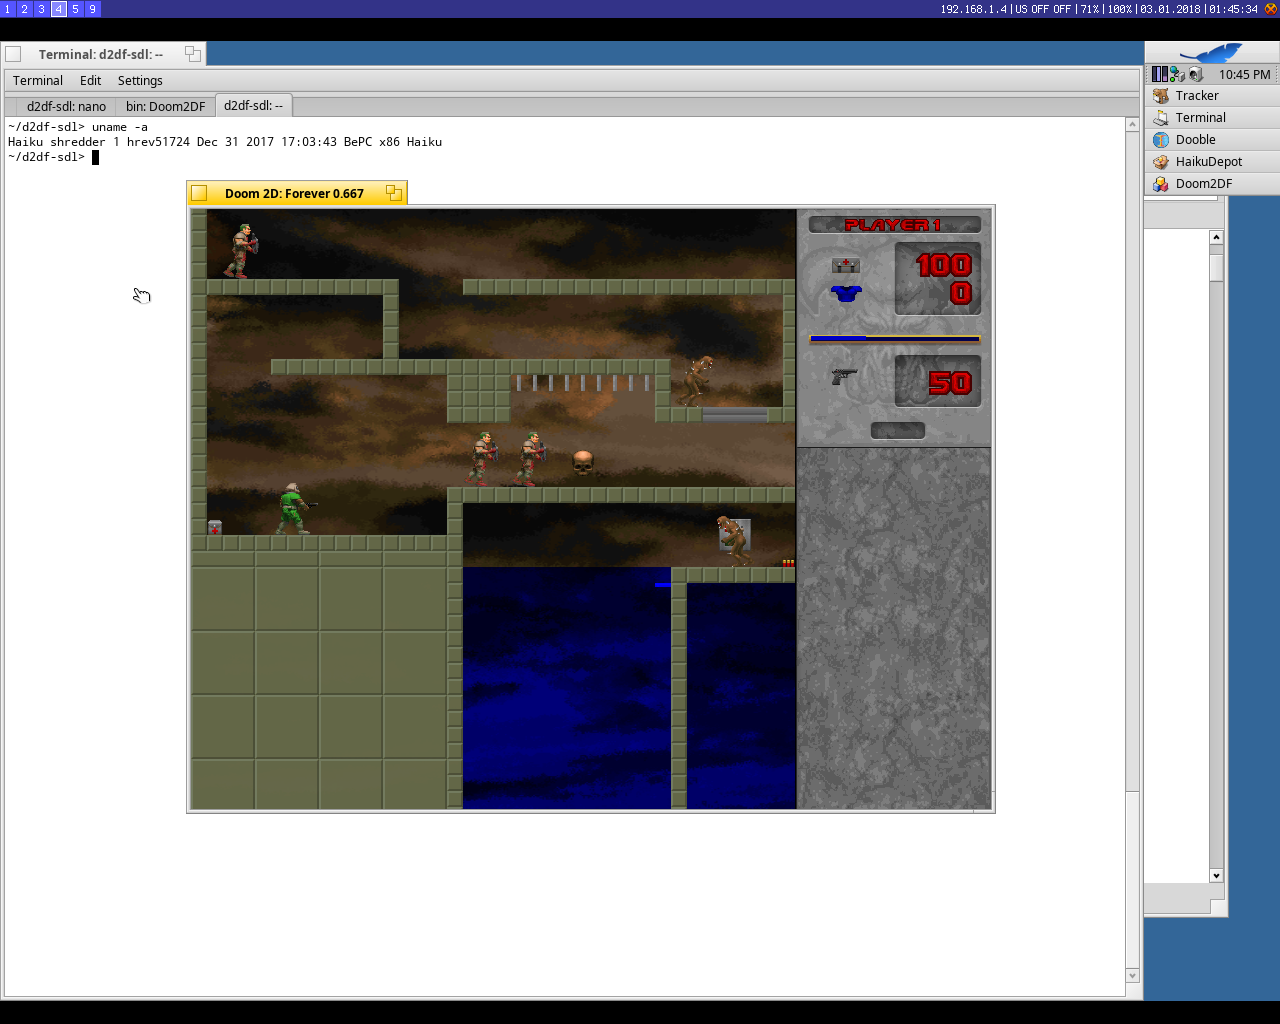Viewport: 1280px width, 1024px height.
Task: Switch to the 'd2df-sdl: nano' tab
Action: [x=66, y=106]
